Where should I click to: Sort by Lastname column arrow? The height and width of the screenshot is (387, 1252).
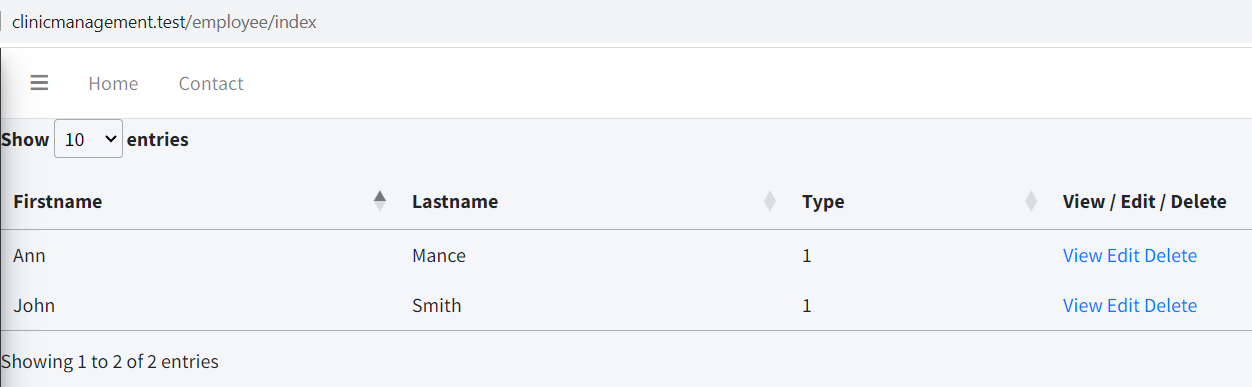[770, 201]
